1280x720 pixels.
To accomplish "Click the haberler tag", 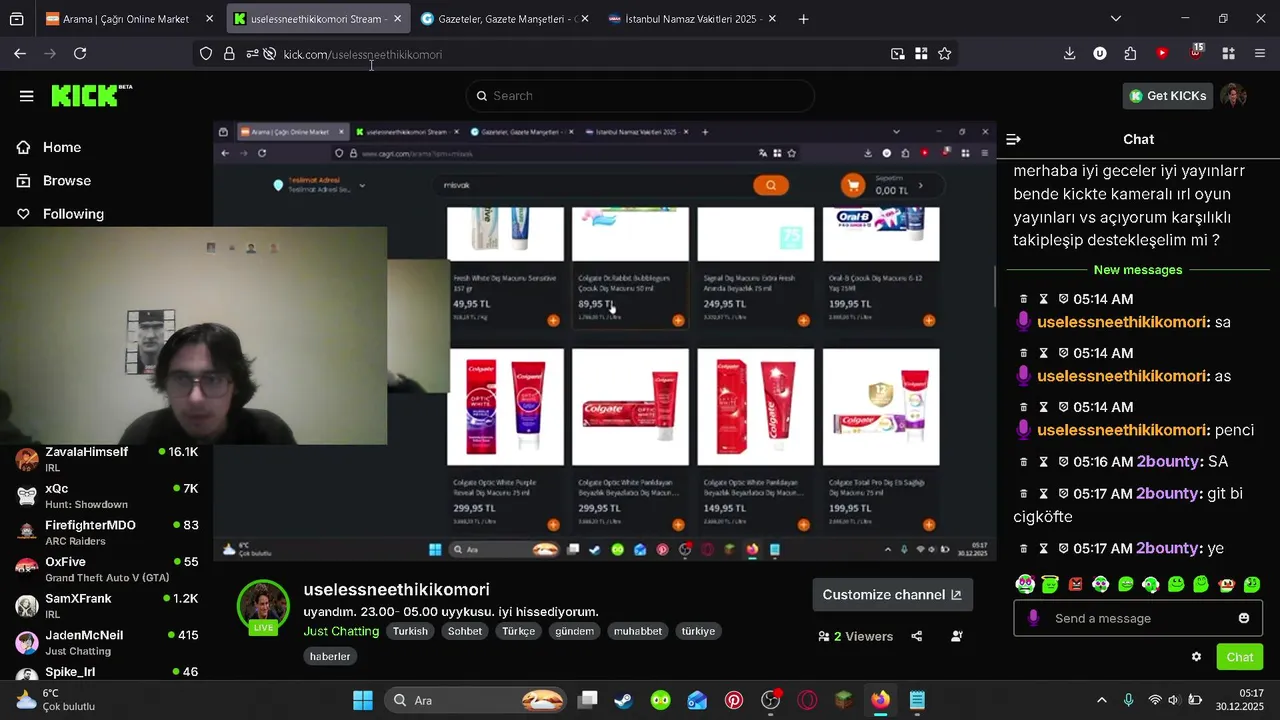I will pyautogui.click(x=330, y=657).
